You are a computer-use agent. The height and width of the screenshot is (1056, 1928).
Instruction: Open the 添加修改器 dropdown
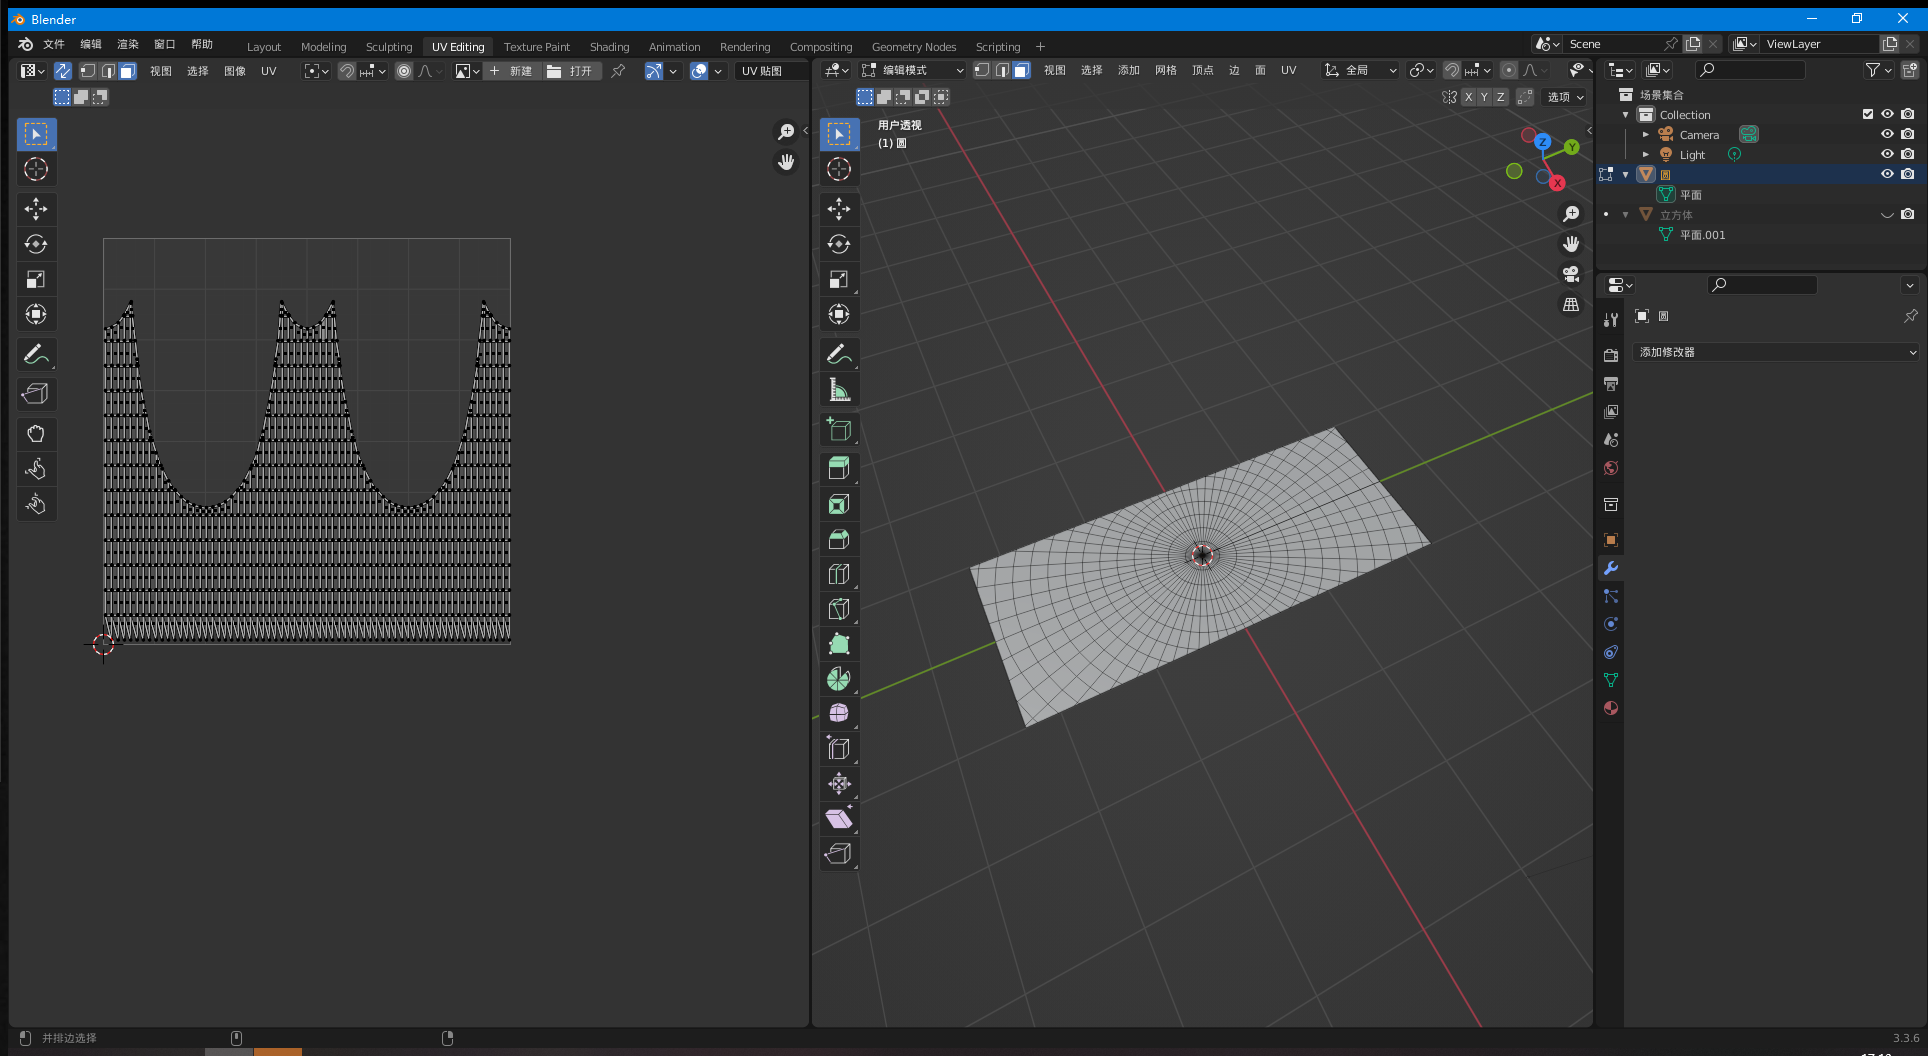1776,352
